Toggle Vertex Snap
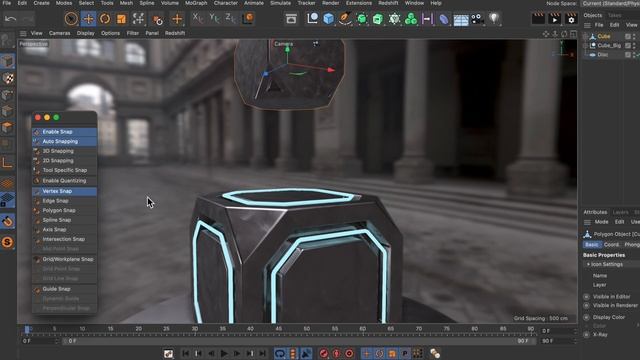The height and width of the screenshot is (360, 640). (x=64, y=191)
